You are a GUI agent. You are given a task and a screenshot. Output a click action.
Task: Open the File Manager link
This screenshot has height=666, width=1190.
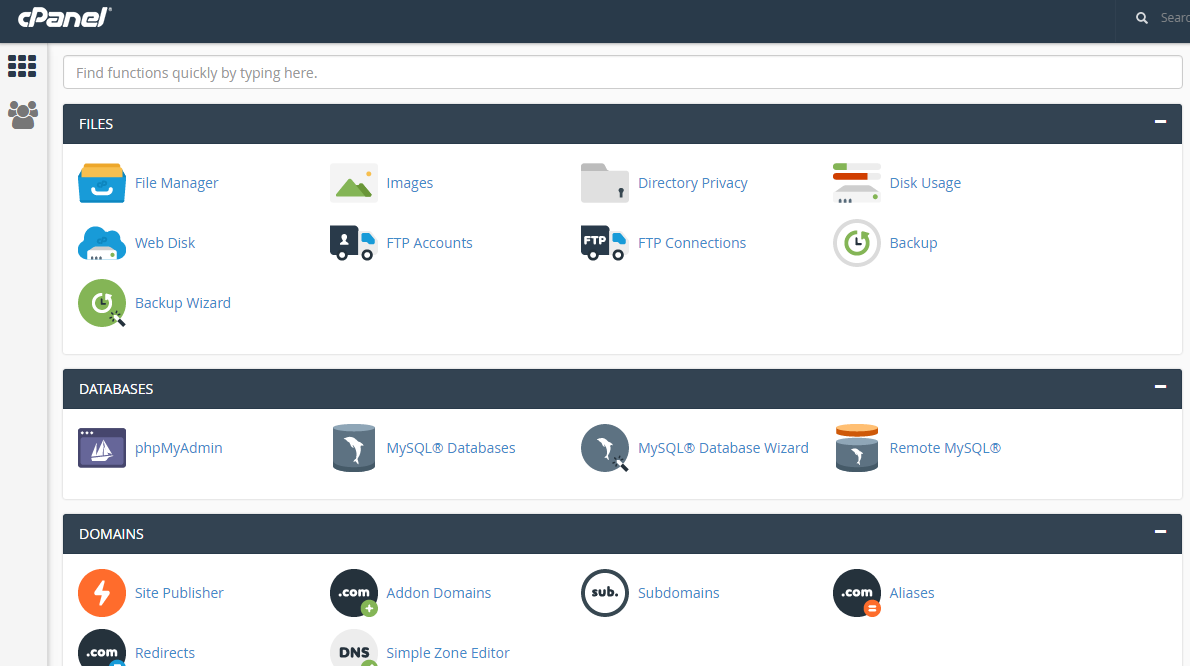point(176,183)
